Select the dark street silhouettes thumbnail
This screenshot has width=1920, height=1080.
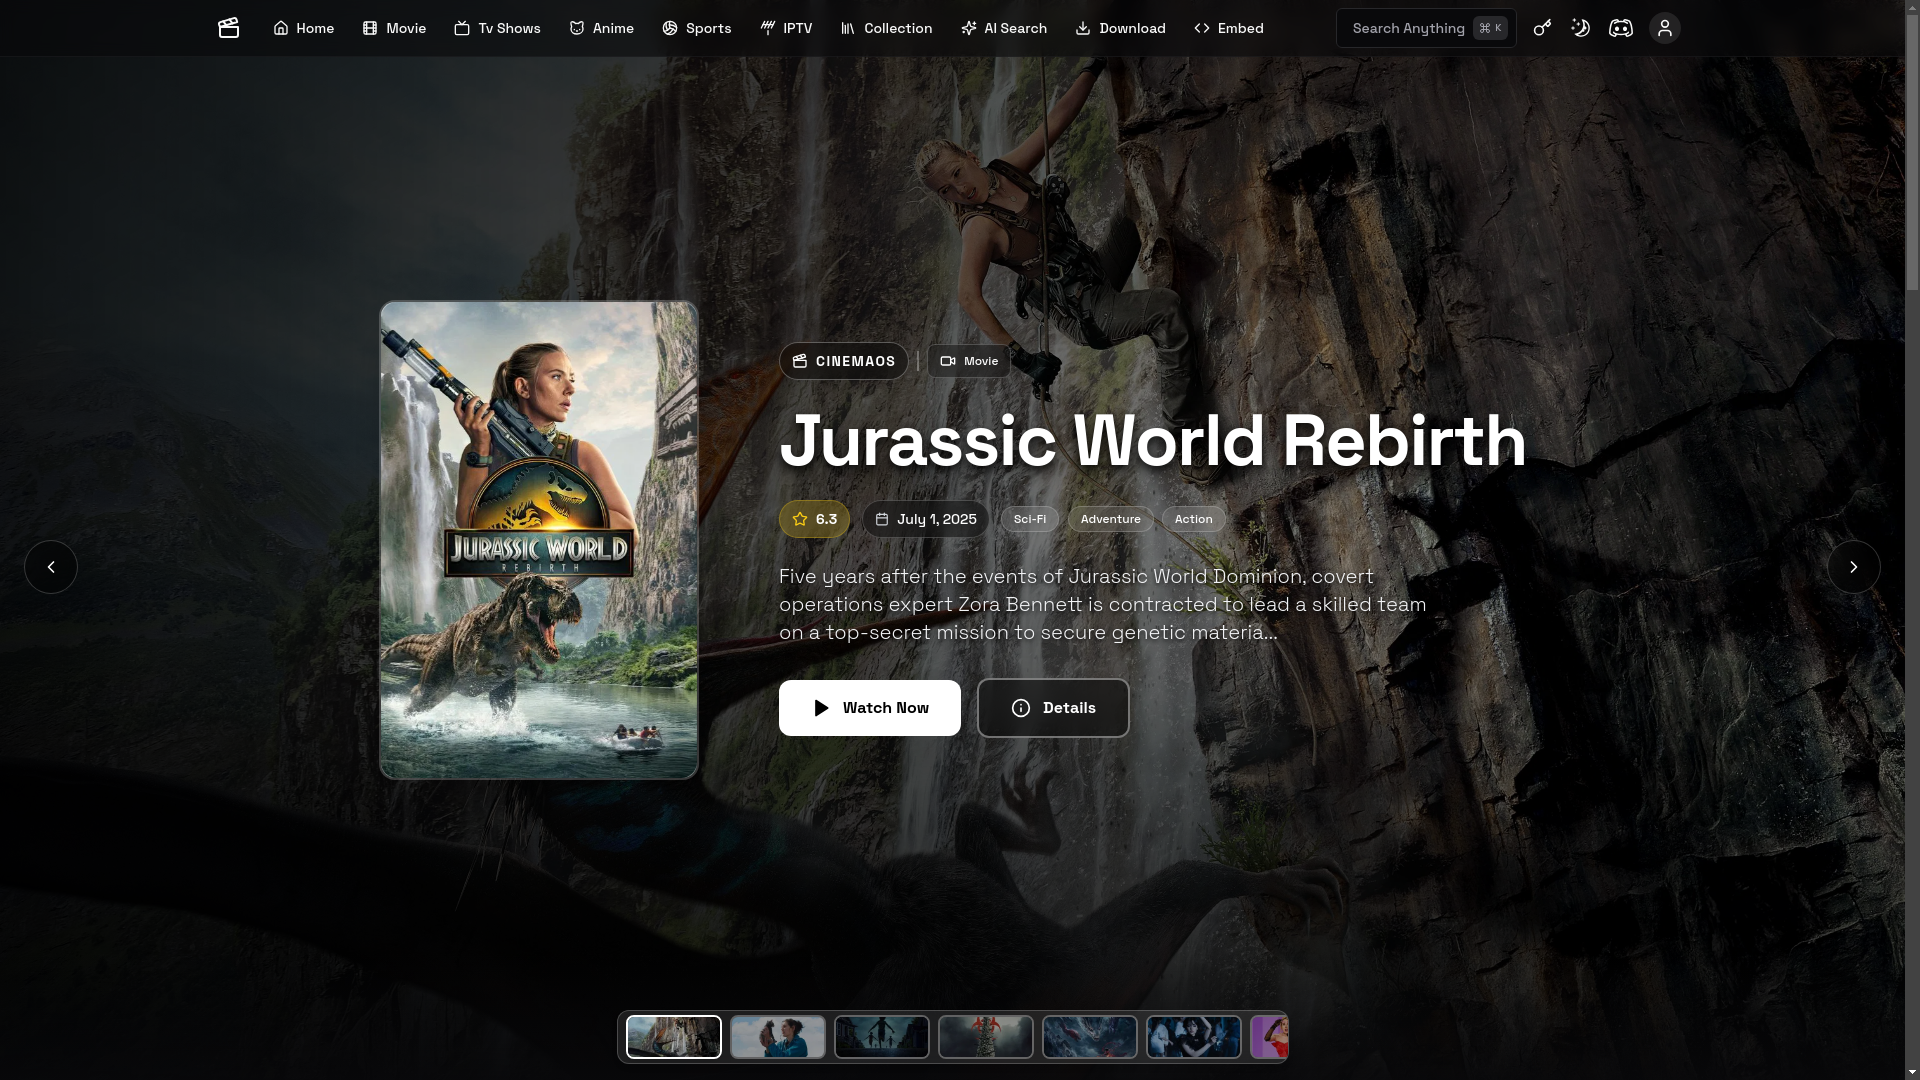[882, 1037]
